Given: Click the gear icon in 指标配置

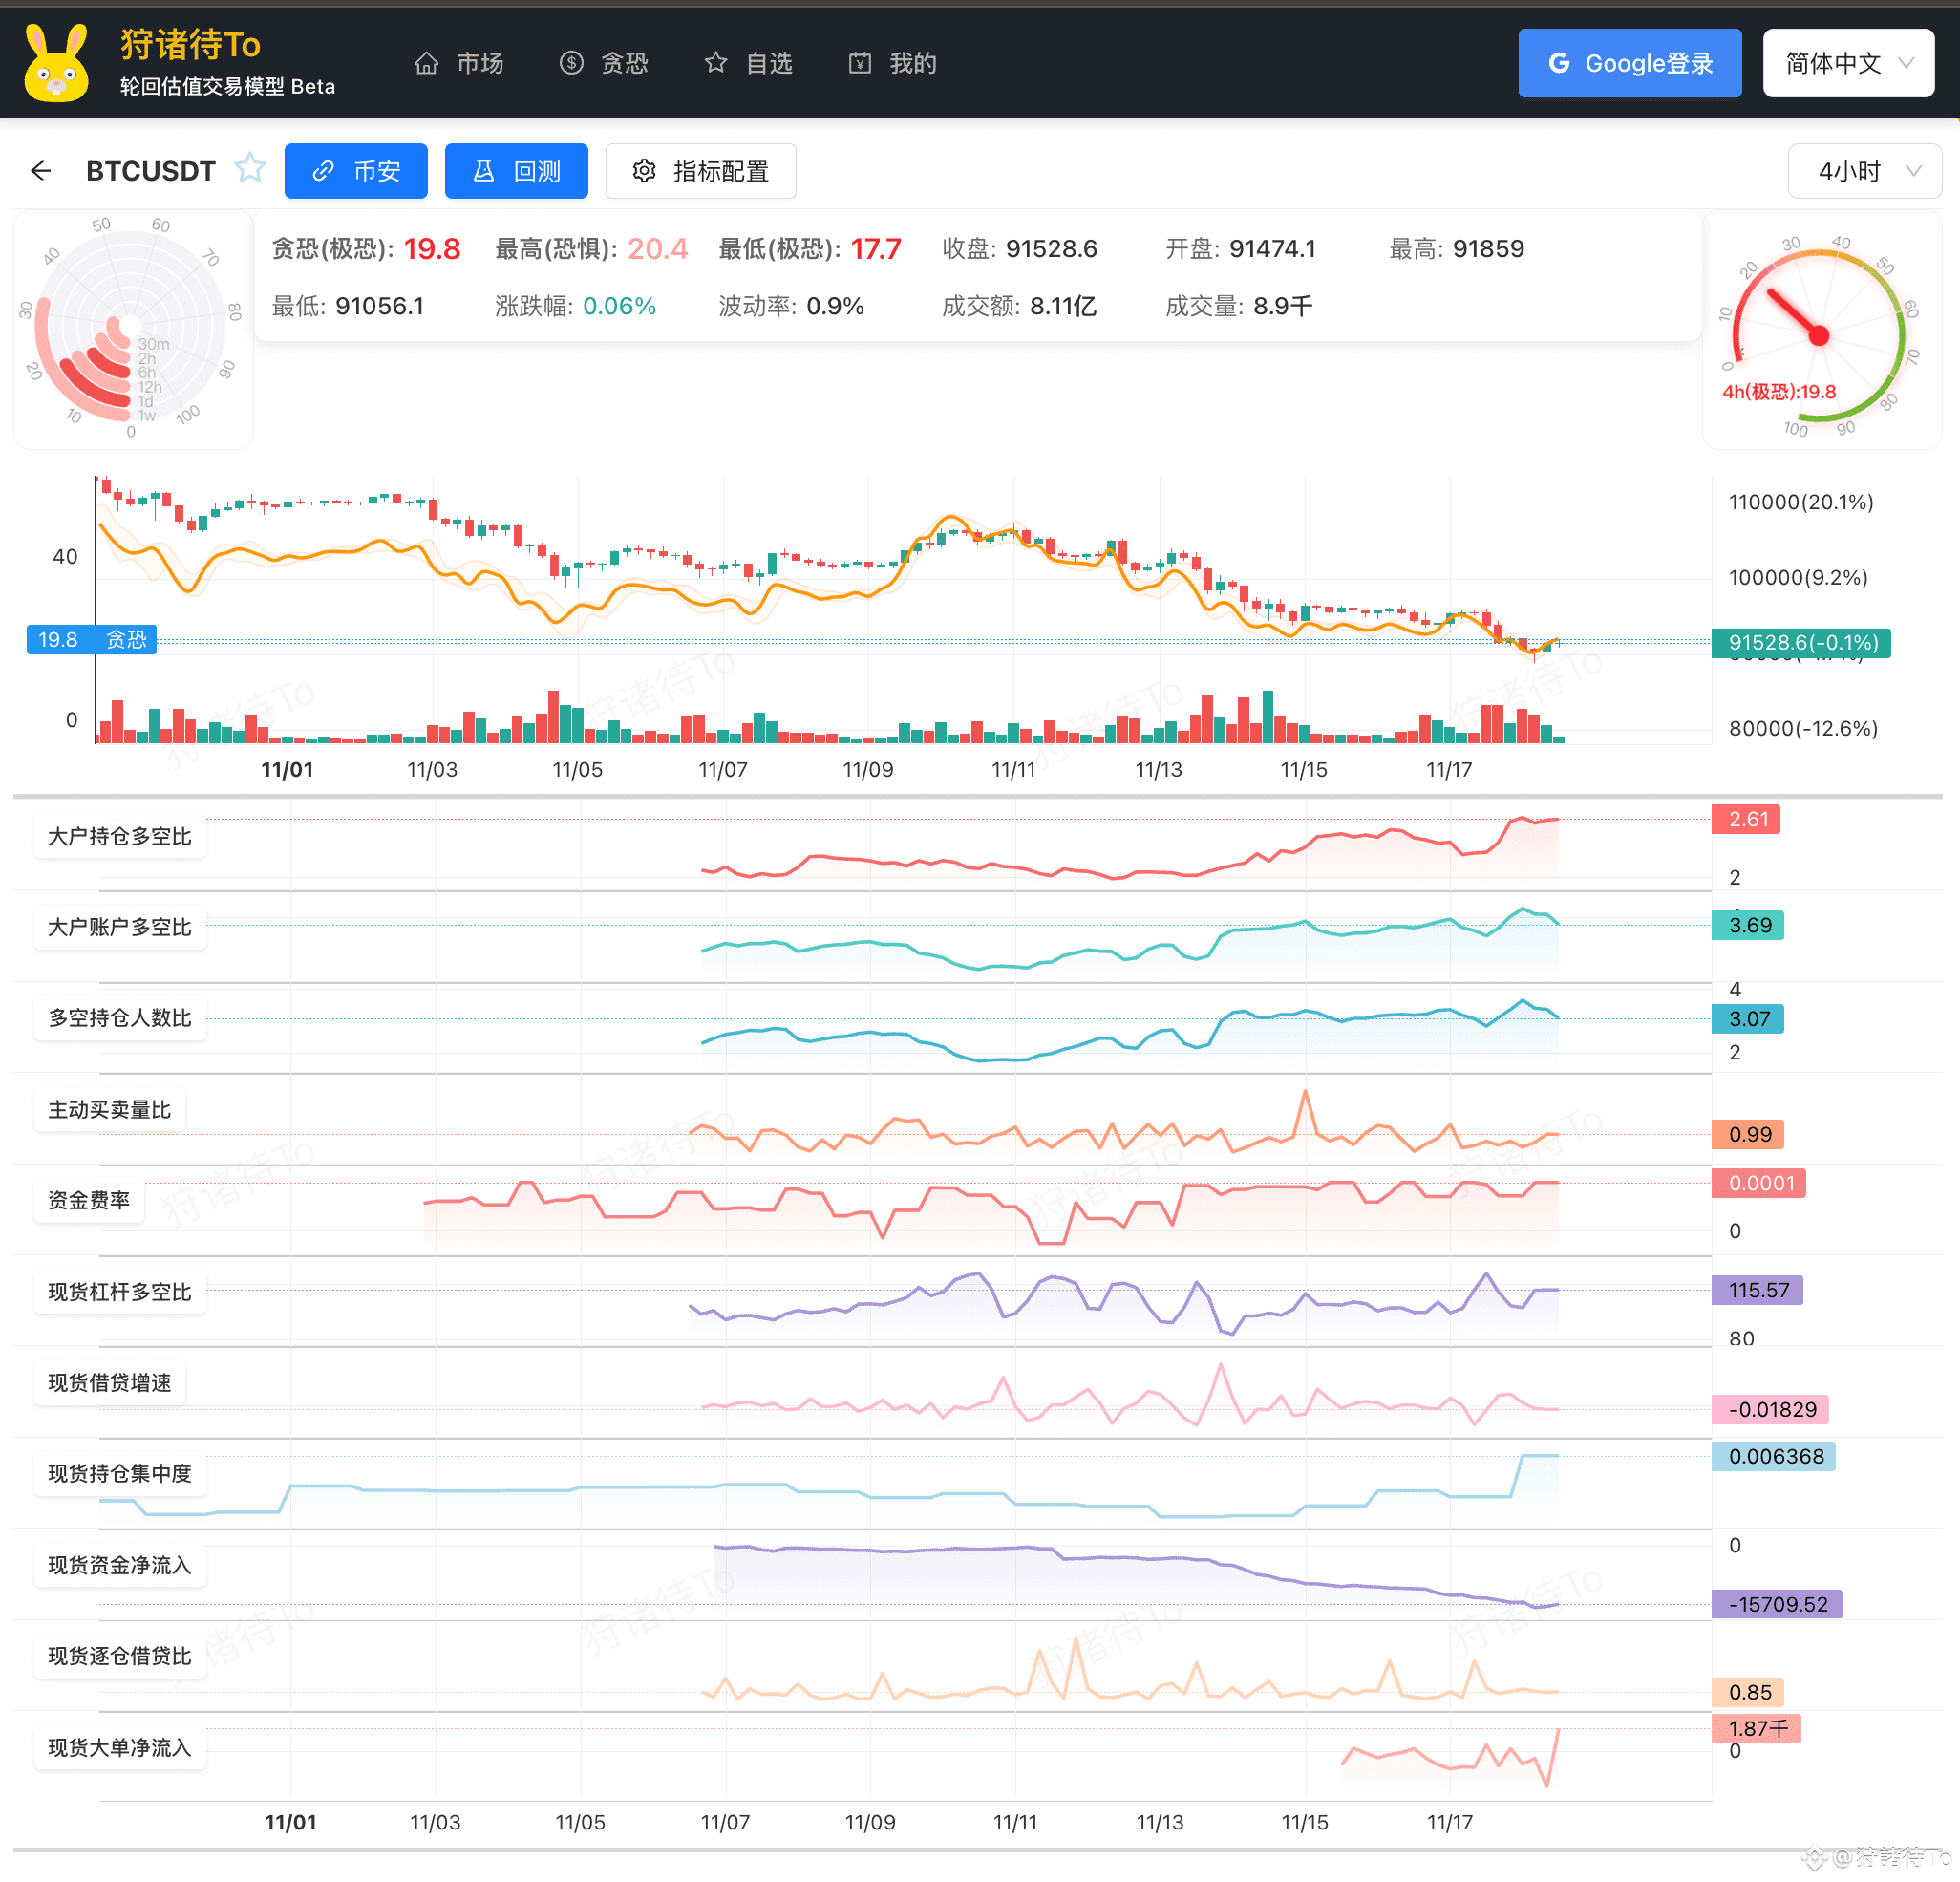Looking at the screenshot, I should click(644, 171).
